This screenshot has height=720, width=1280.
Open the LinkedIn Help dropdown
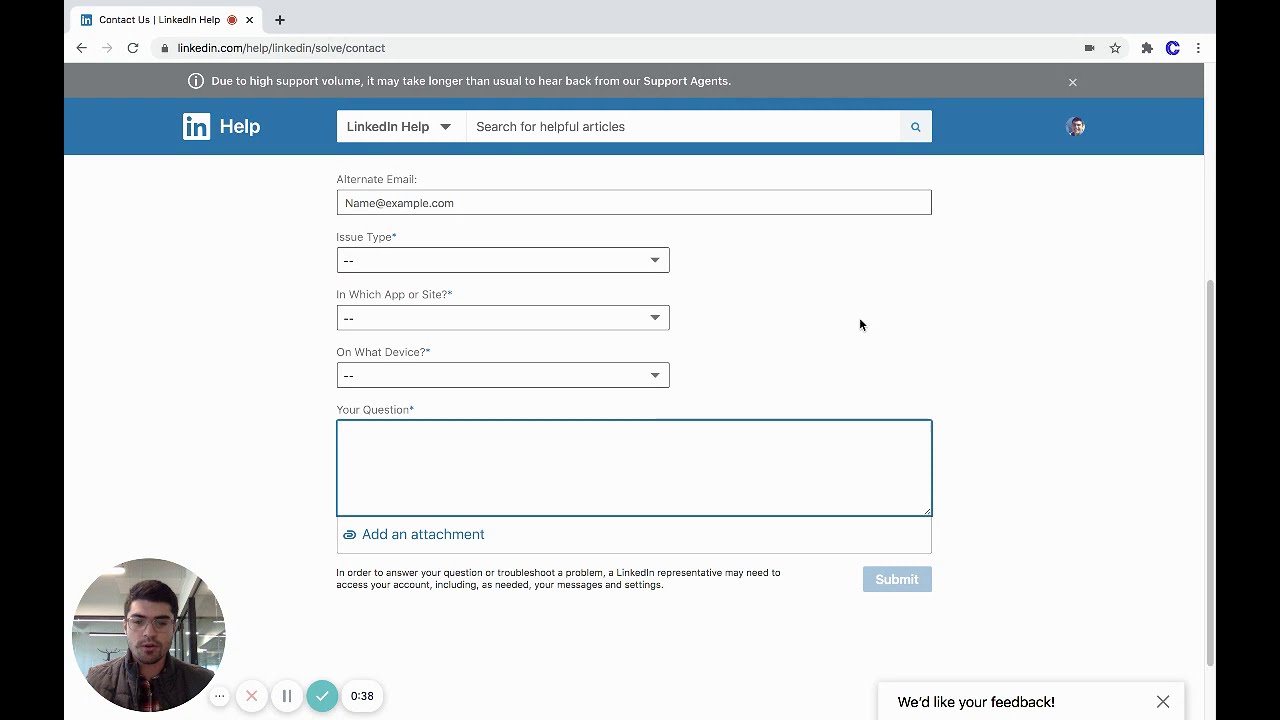[399, 127]
